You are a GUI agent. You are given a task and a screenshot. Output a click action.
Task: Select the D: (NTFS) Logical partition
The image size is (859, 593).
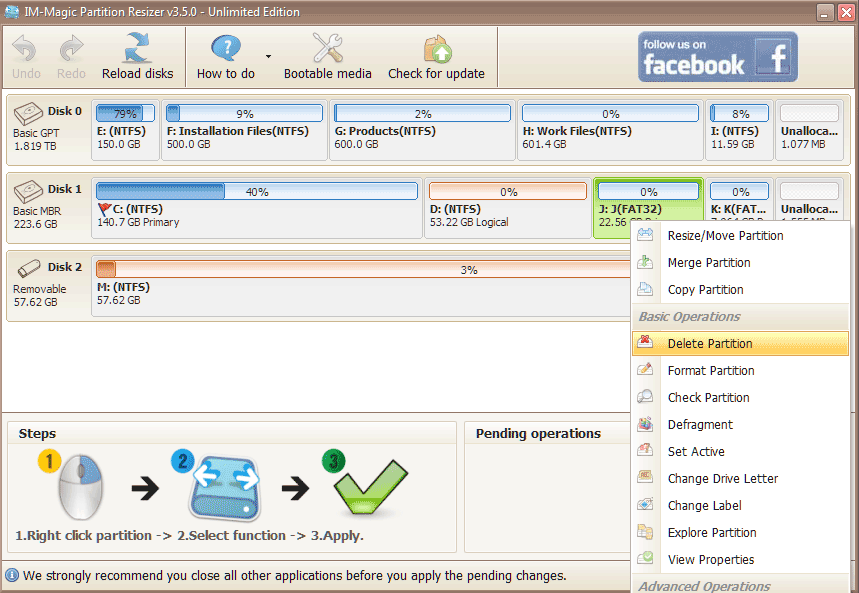tap(508, 208)
